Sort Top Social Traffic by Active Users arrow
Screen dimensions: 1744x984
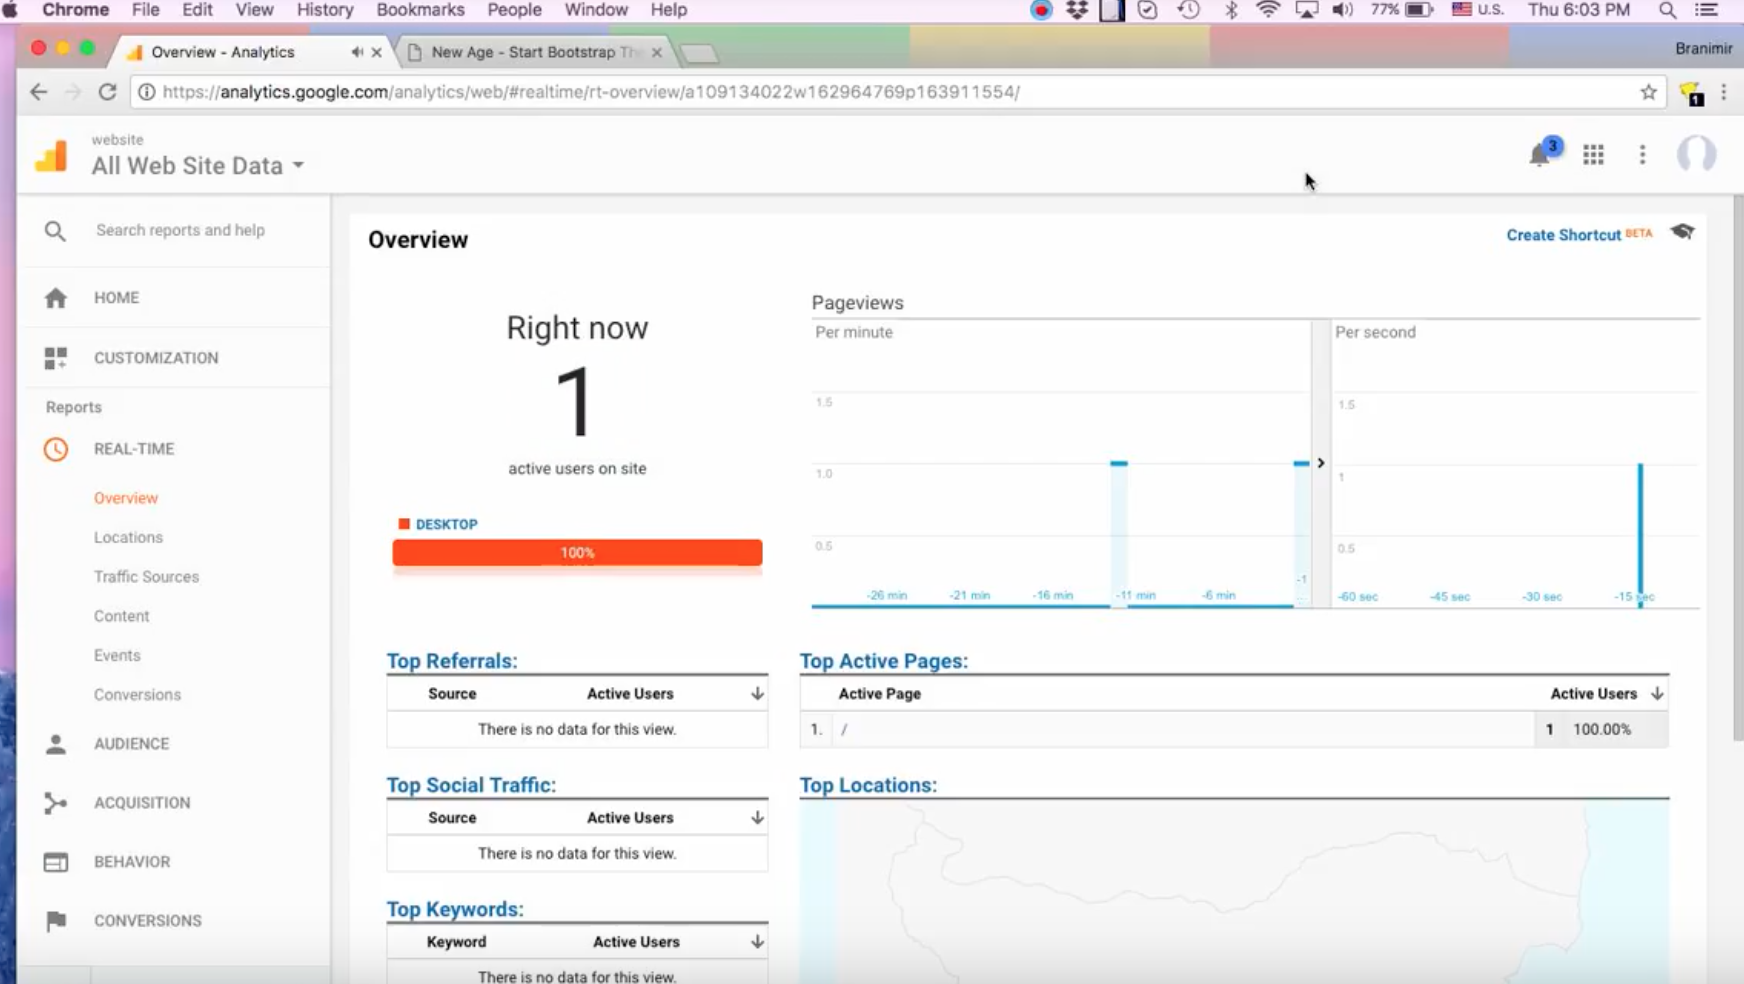757,817
